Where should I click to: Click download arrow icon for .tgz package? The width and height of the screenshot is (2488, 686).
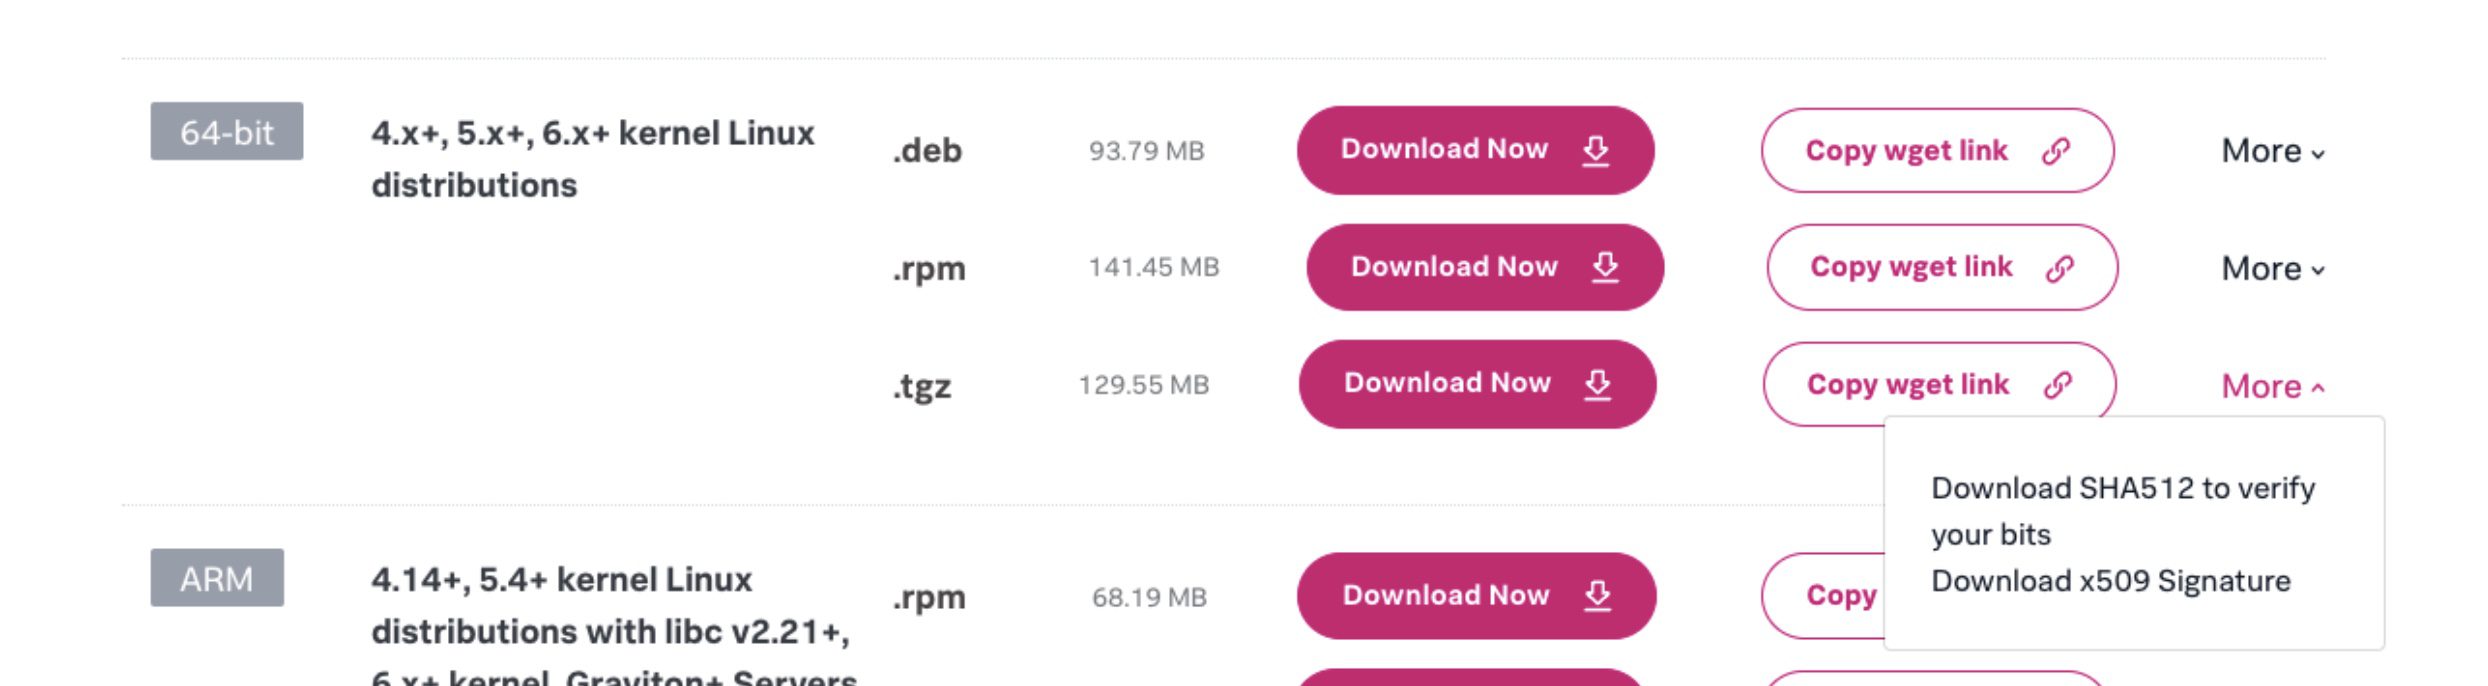click(1598, 384)
